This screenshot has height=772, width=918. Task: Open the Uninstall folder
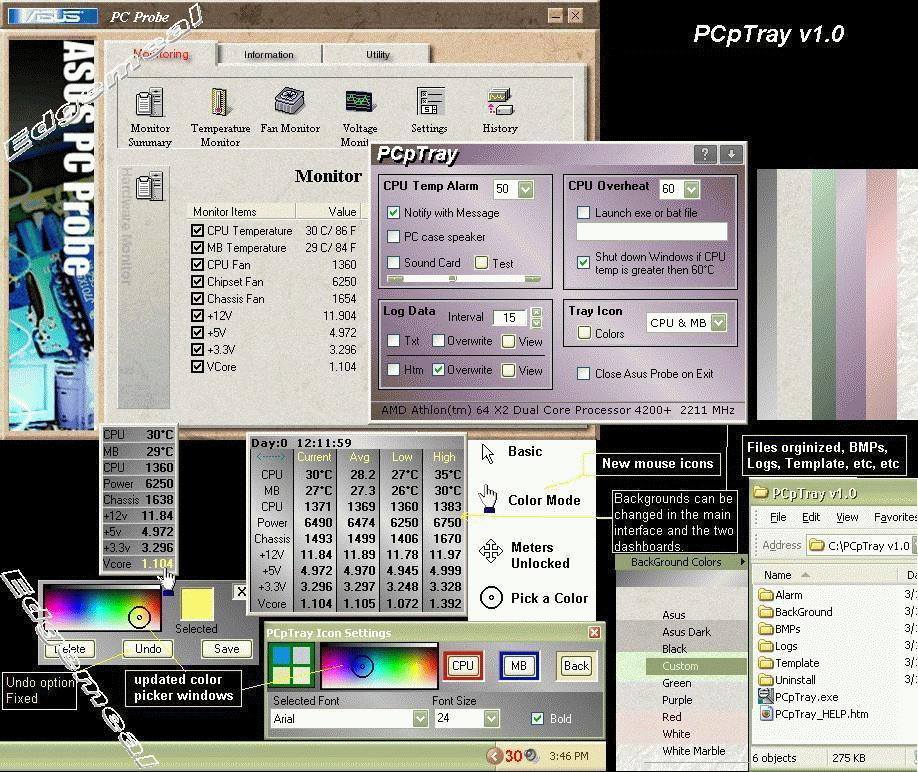[x=787, y=680]
